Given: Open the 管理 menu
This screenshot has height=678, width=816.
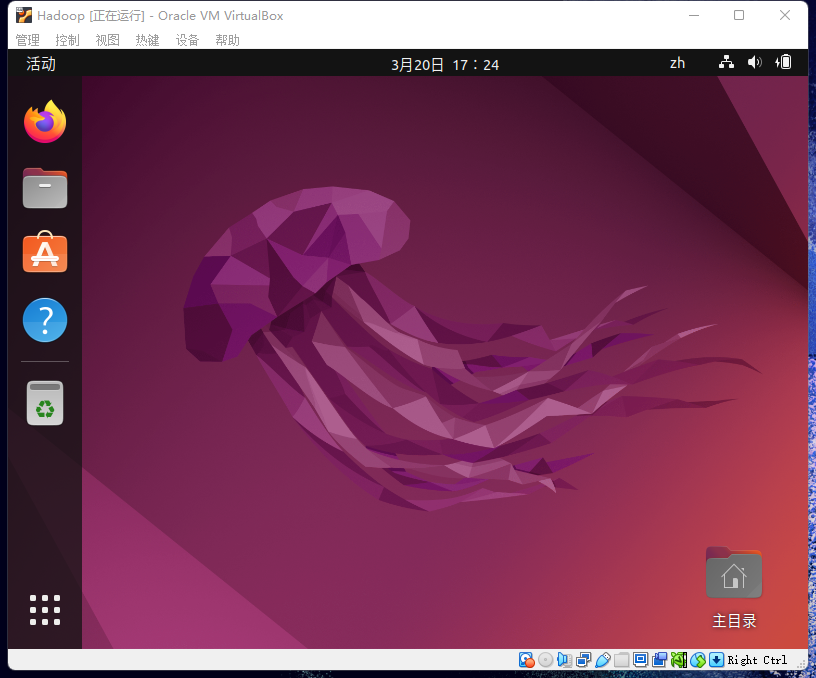Looking at the screenshot, I should [28, 40].
